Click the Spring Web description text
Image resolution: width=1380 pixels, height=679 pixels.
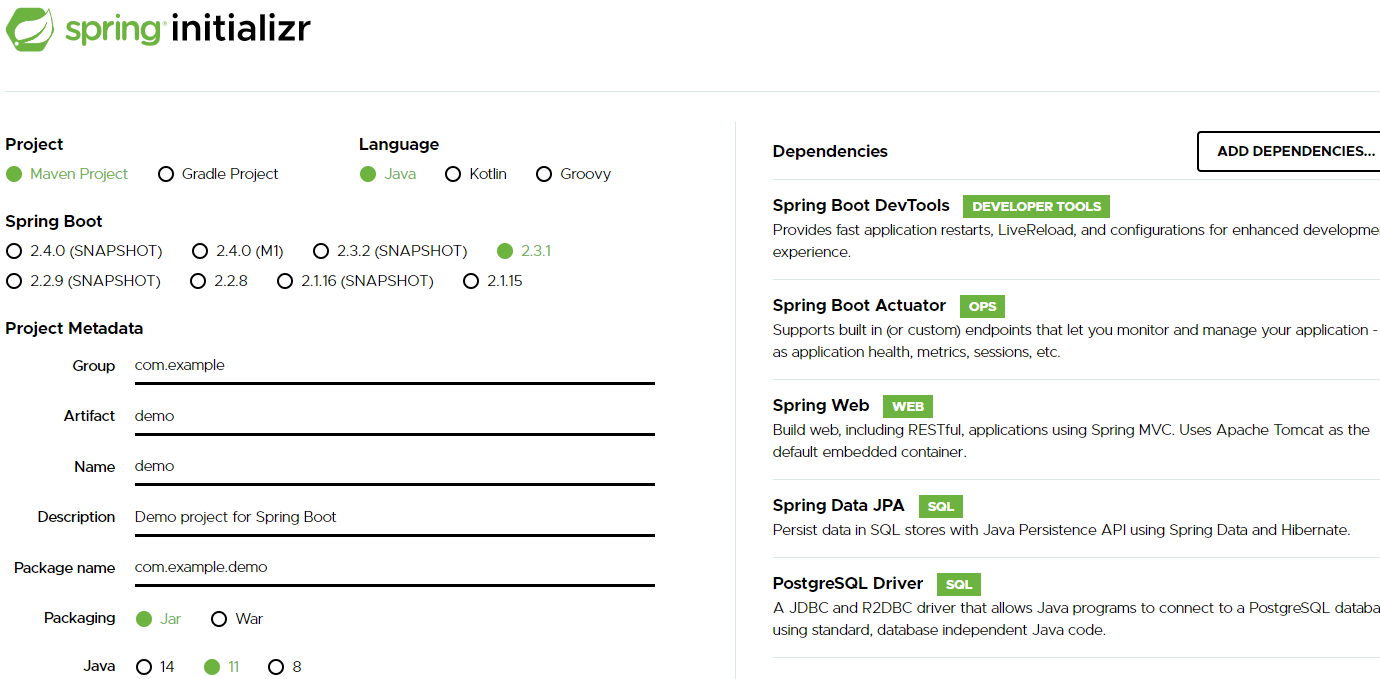click(1071, 441)
